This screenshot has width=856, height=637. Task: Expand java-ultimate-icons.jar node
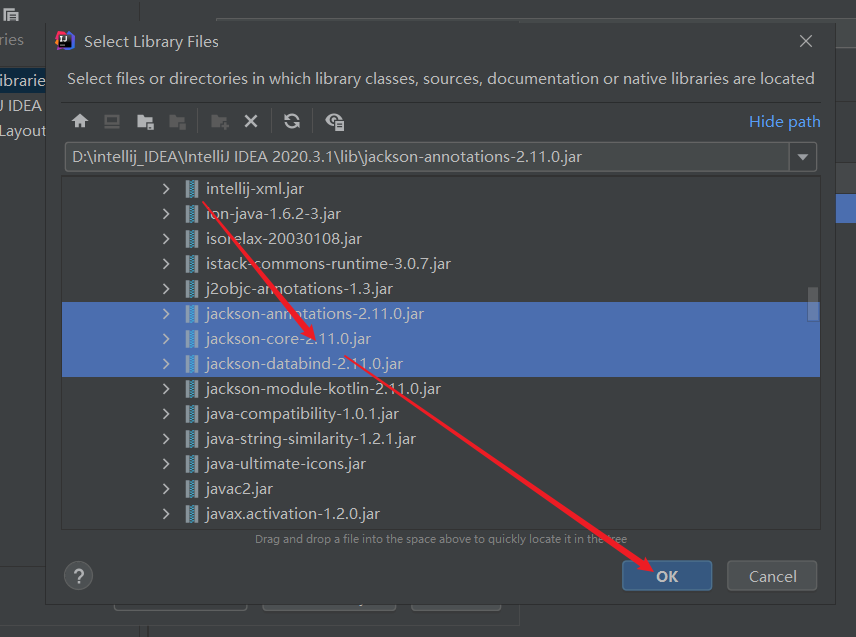[x=166, y=464]
